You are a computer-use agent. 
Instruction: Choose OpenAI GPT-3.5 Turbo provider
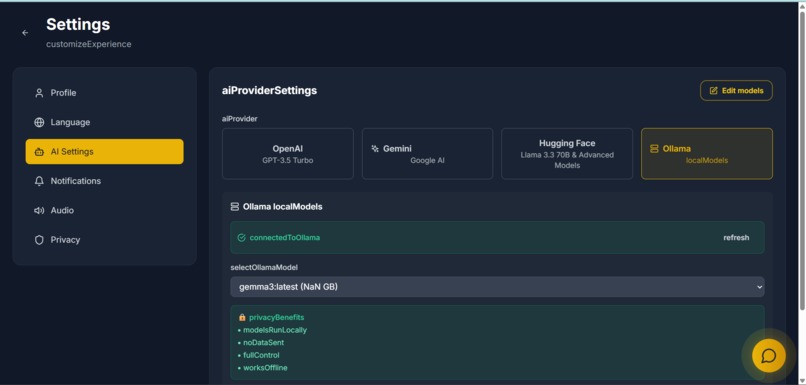(288, 154)
